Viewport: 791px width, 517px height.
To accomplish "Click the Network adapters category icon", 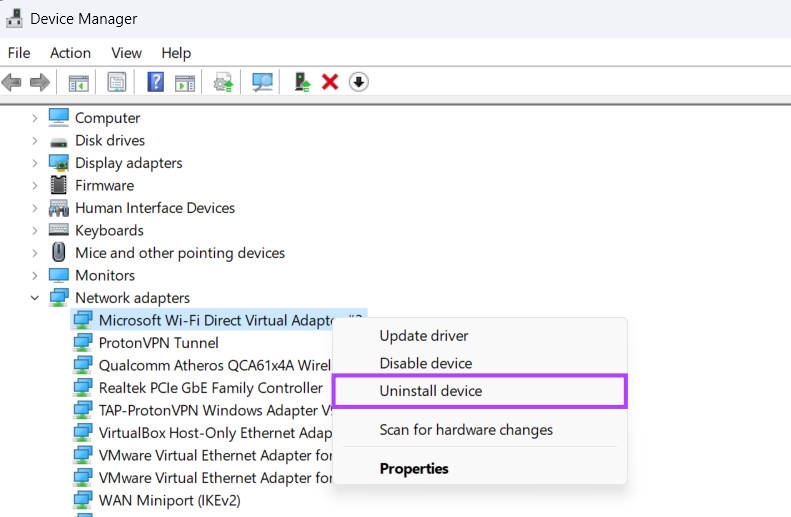I will pyautogui.click(x=59, y=297).
